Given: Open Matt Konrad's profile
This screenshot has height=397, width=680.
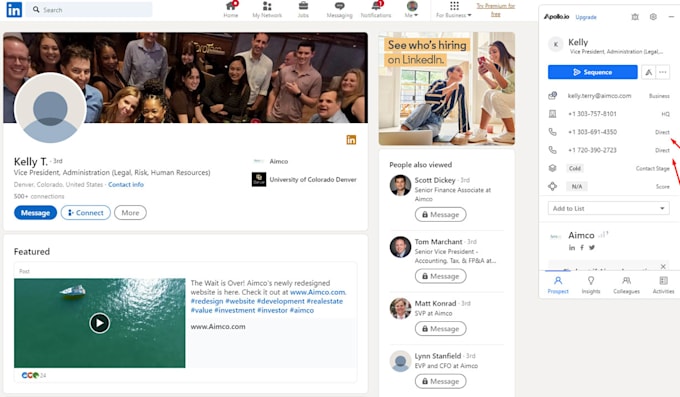Looking at the screenshot, I should pyautogui.click(x=435, y=303).
